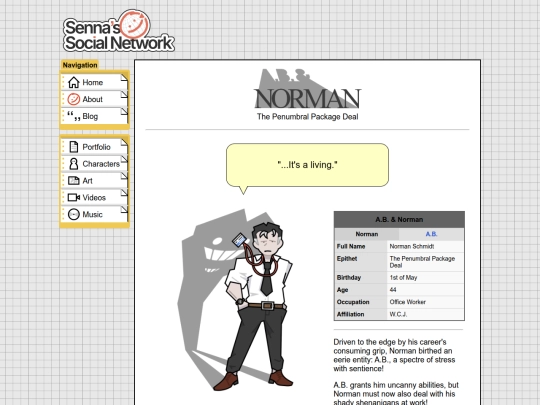Go to the About page
Screen dimensions: 540x405
[x=94, y=99]
